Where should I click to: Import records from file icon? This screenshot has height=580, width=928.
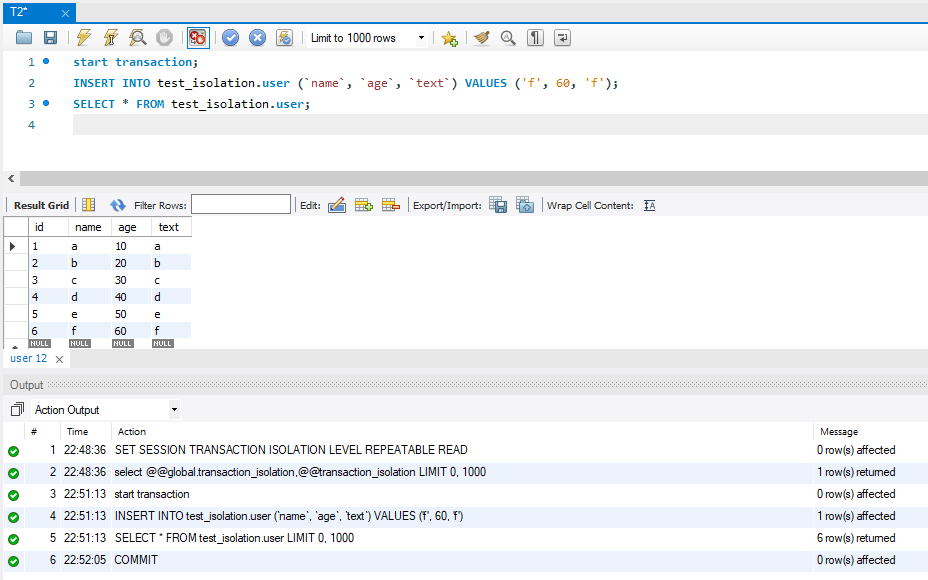[525, 205]
